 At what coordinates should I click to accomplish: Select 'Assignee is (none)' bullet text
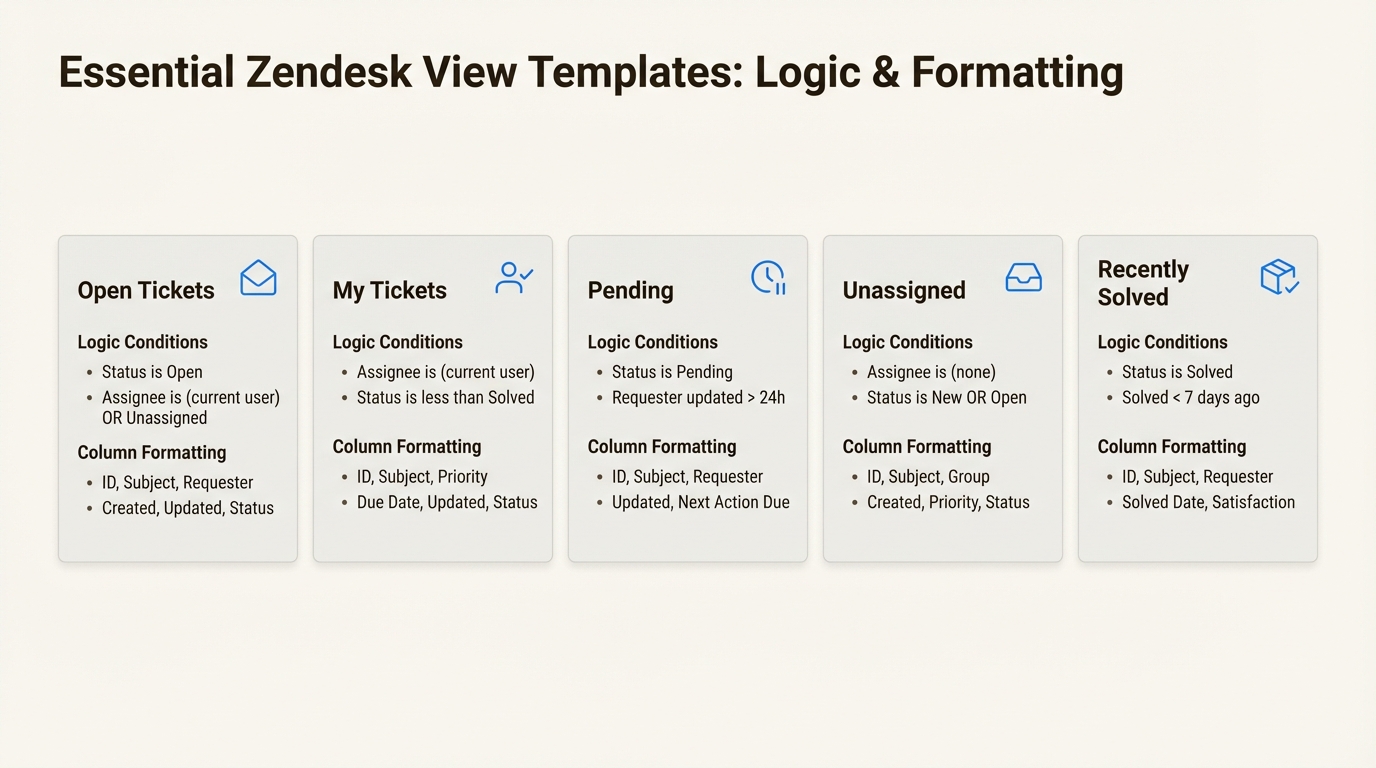tap(931, 372)
